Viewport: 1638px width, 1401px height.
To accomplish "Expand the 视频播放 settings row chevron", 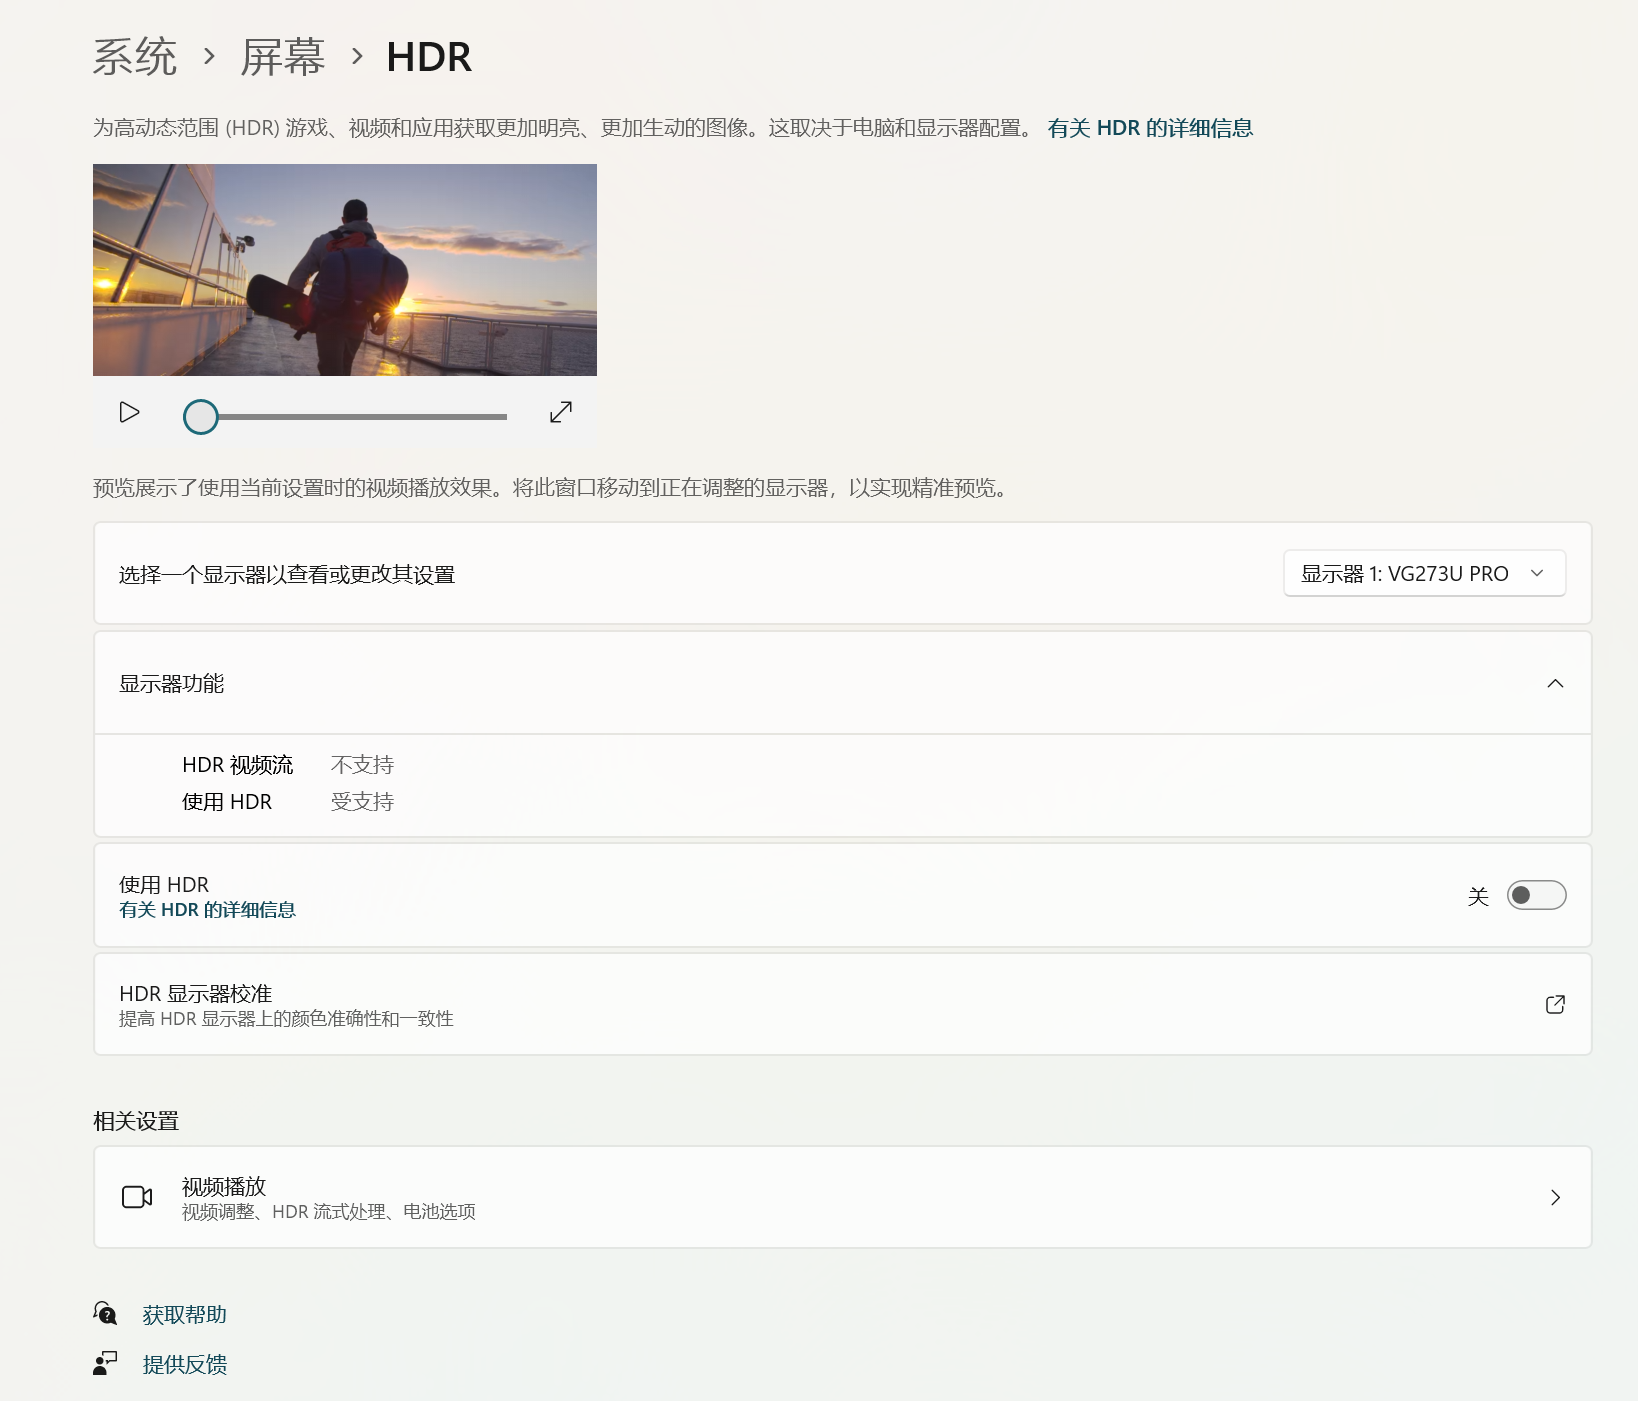I will [1555, 1196].
